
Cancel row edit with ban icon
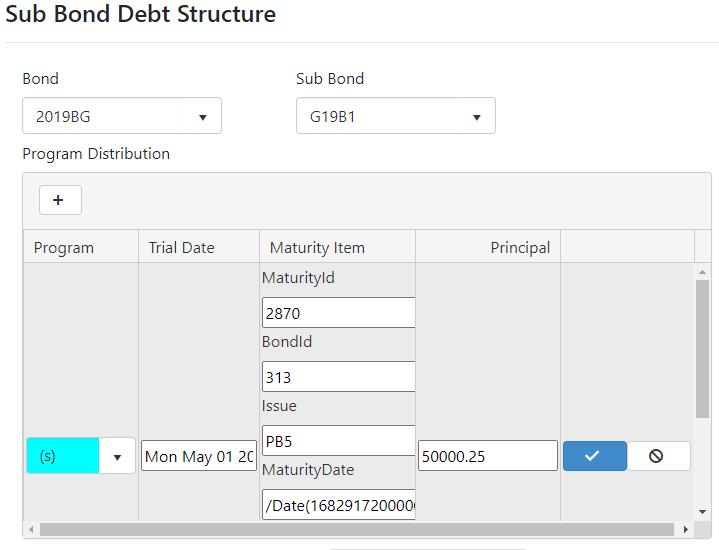pyautogui.click(x=656, y=456)
